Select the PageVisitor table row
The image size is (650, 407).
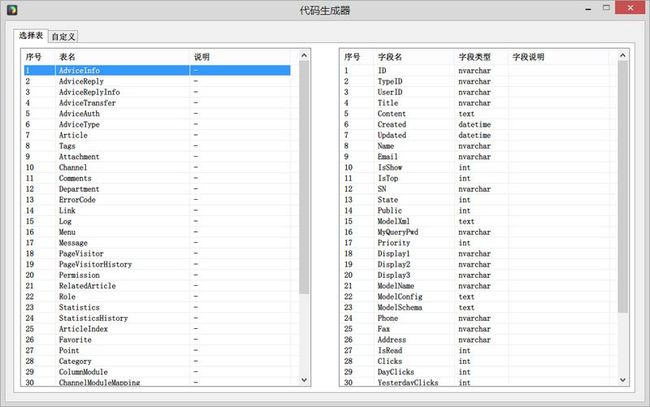point(157,254)
